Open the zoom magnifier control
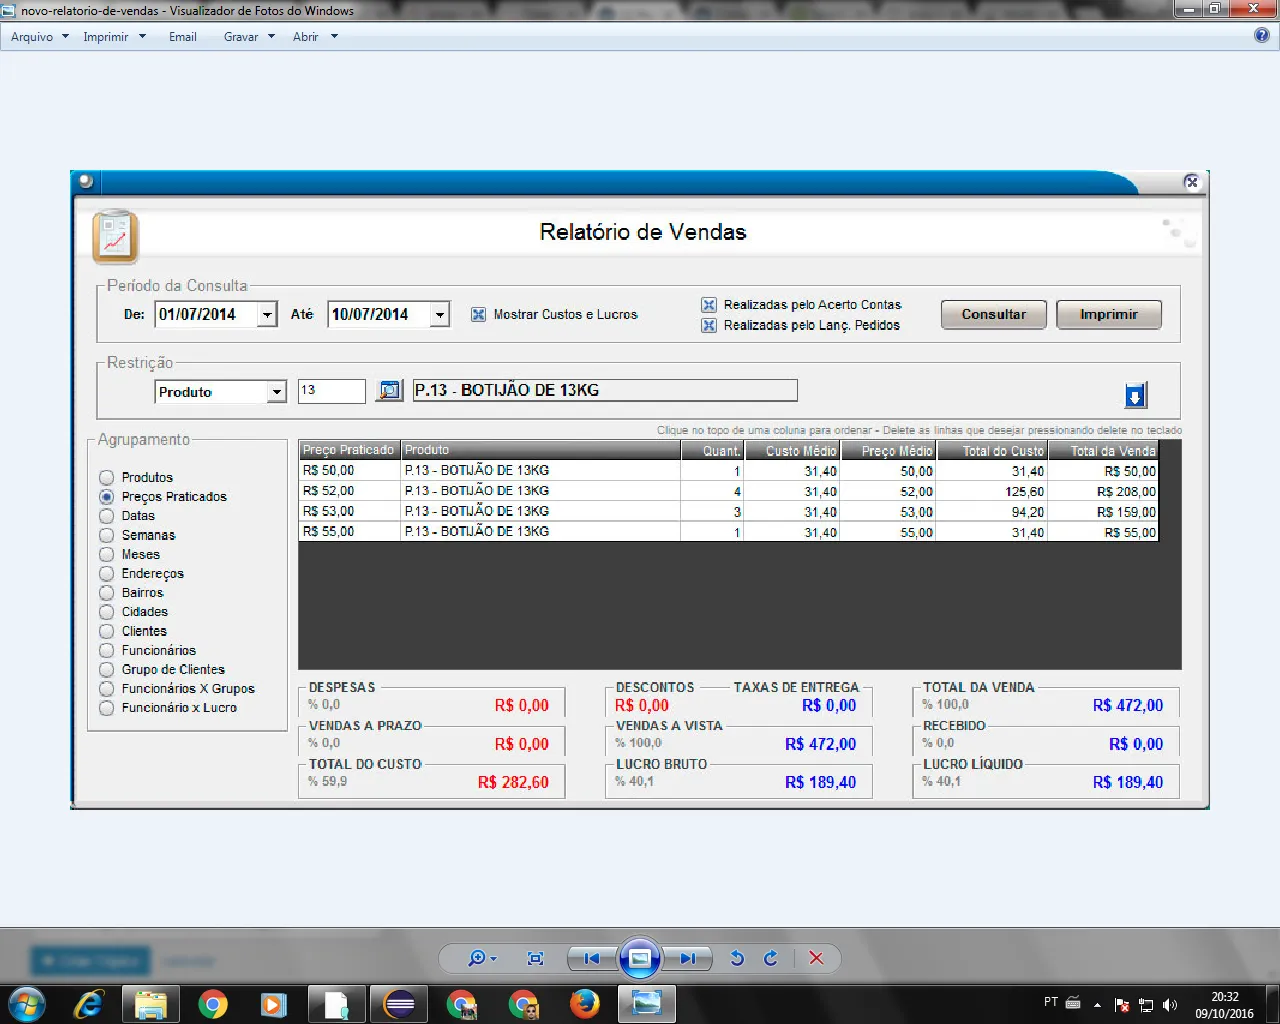 pos(481,958)
